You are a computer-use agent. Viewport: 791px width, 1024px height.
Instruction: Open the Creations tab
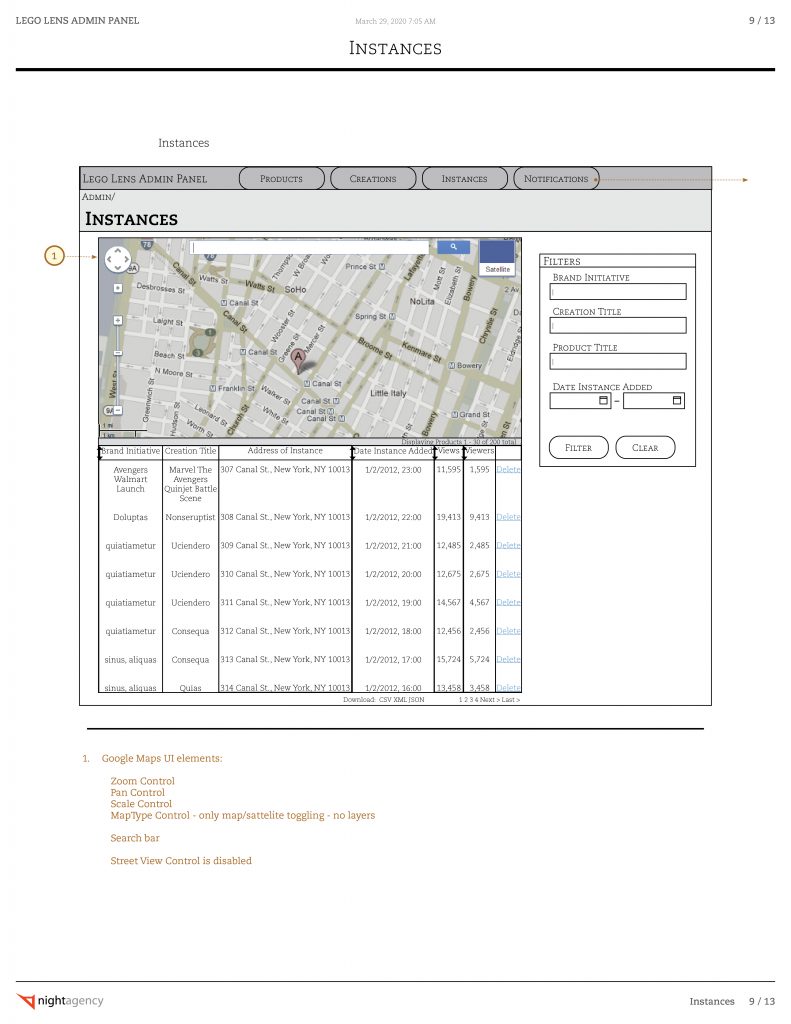coord(373,178)
